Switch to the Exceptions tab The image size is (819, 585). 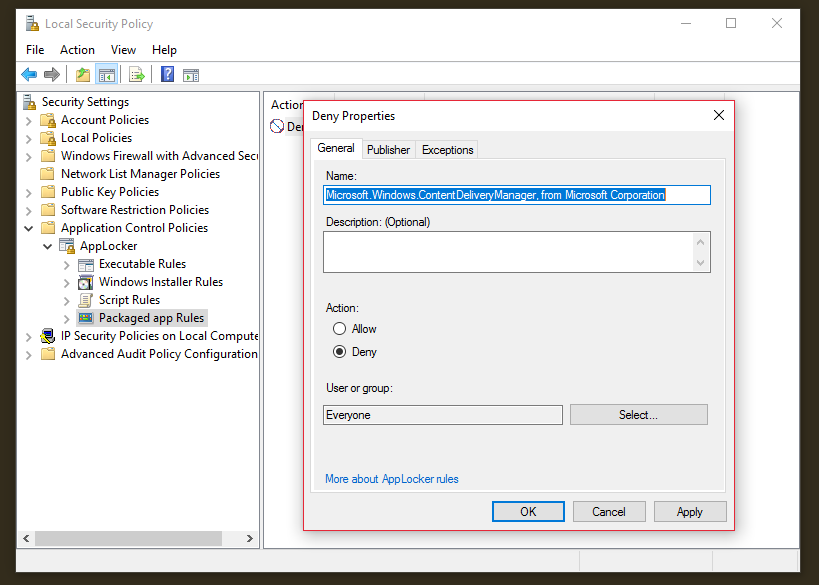point(448,150)
